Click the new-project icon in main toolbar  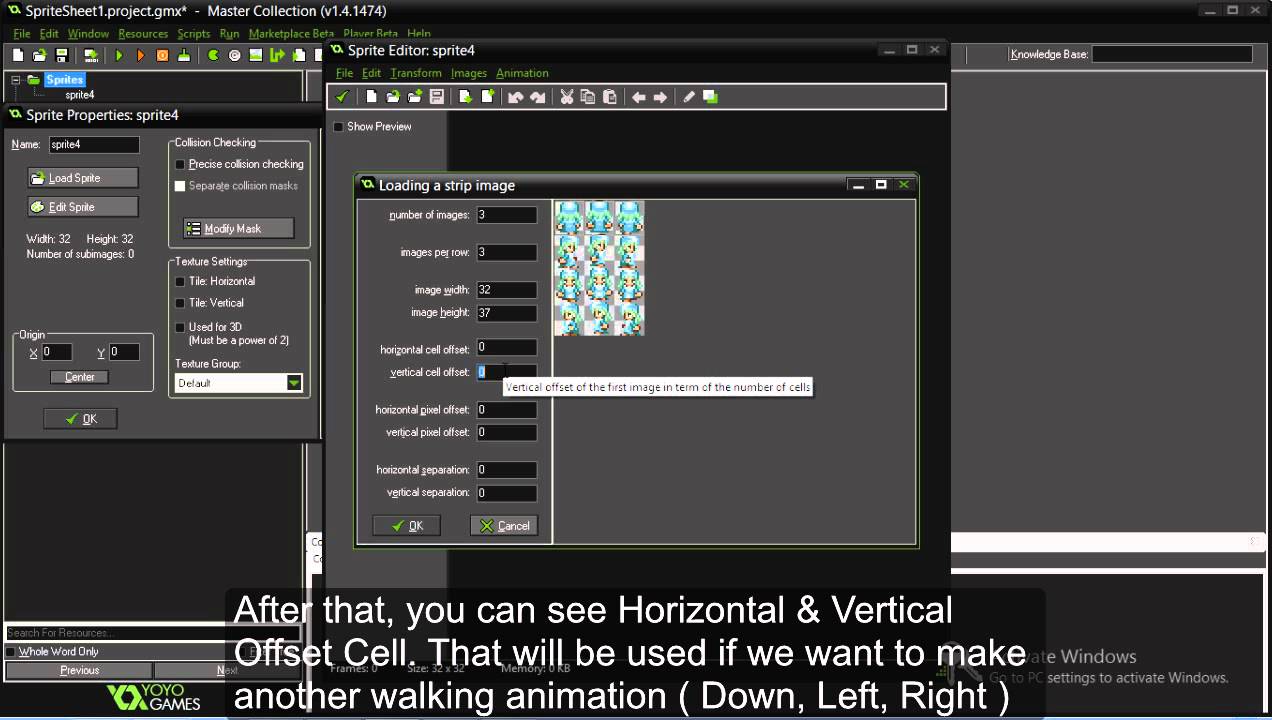18,55
